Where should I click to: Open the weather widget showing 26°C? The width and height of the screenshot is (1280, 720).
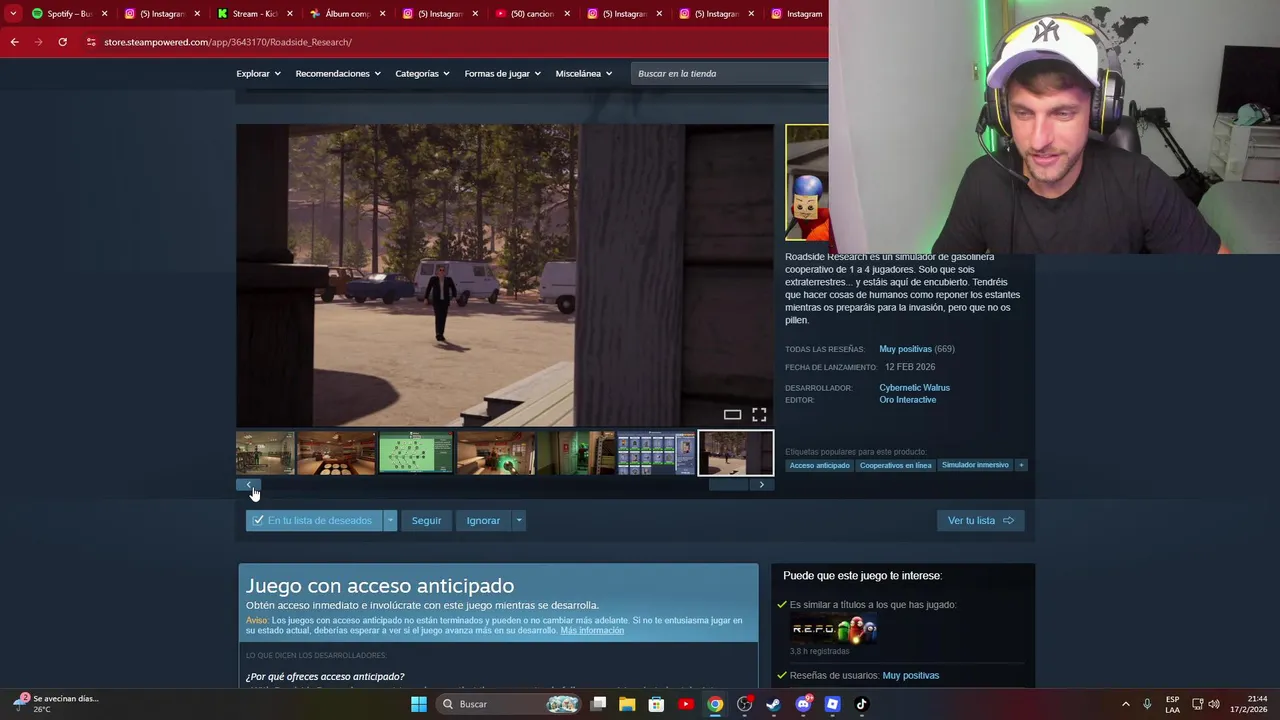pyautogui.click(x=55, y=704)
